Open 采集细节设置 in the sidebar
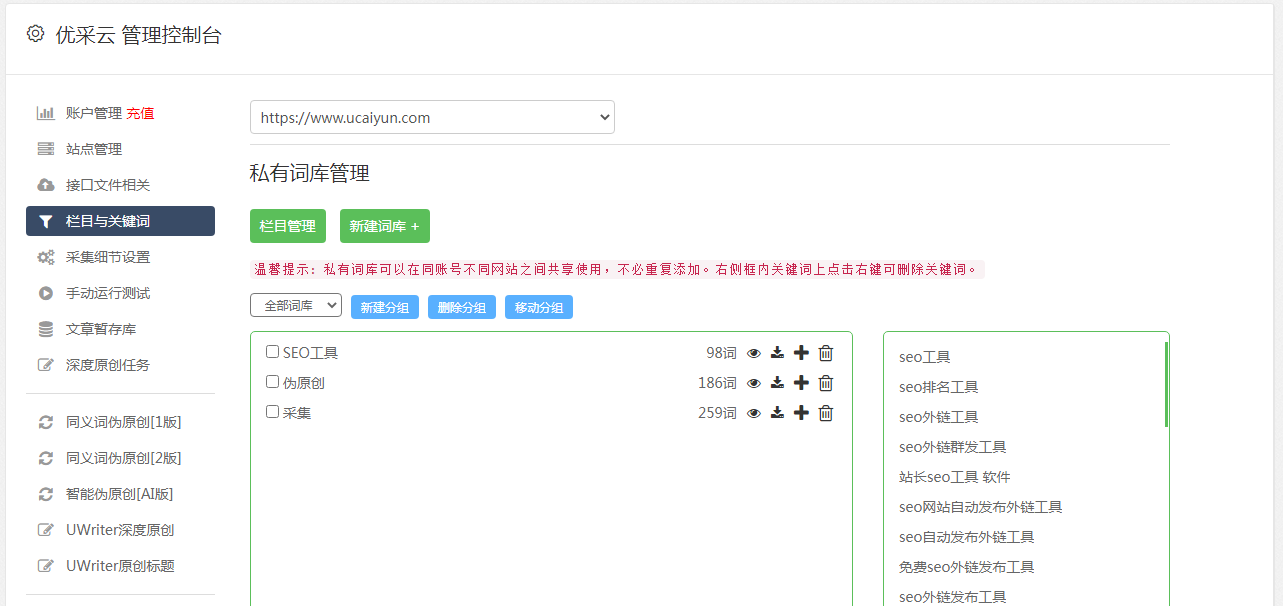 108,257
